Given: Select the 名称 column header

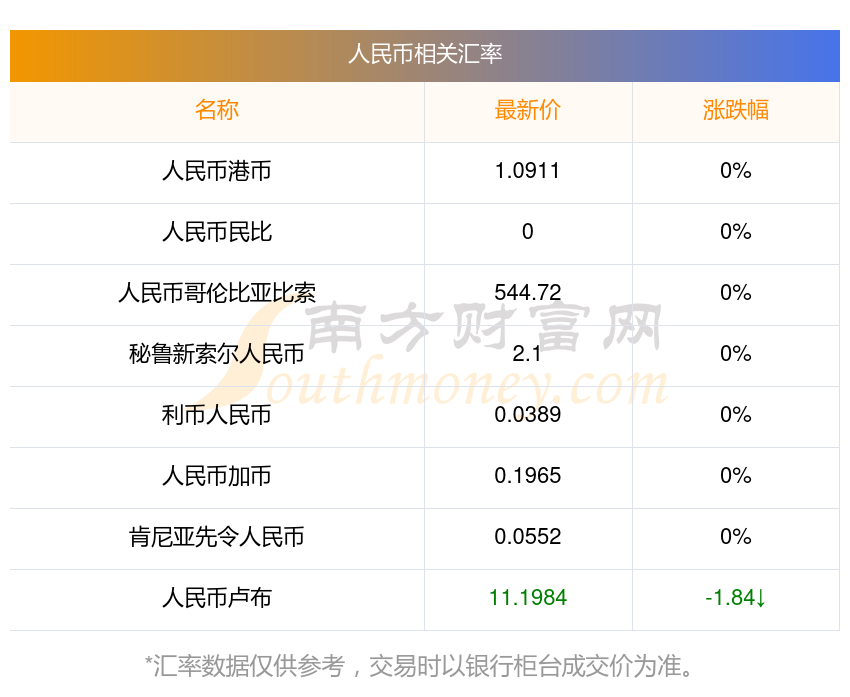Looking at the screenshot, I should [217, 110].
